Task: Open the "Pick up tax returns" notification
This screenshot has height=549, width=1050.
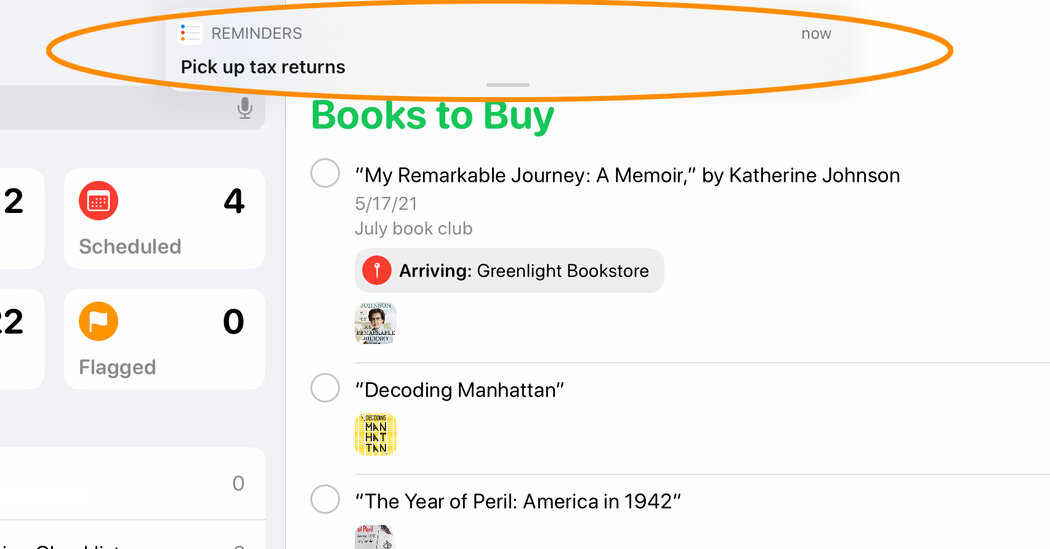Action: pos(508,50)
